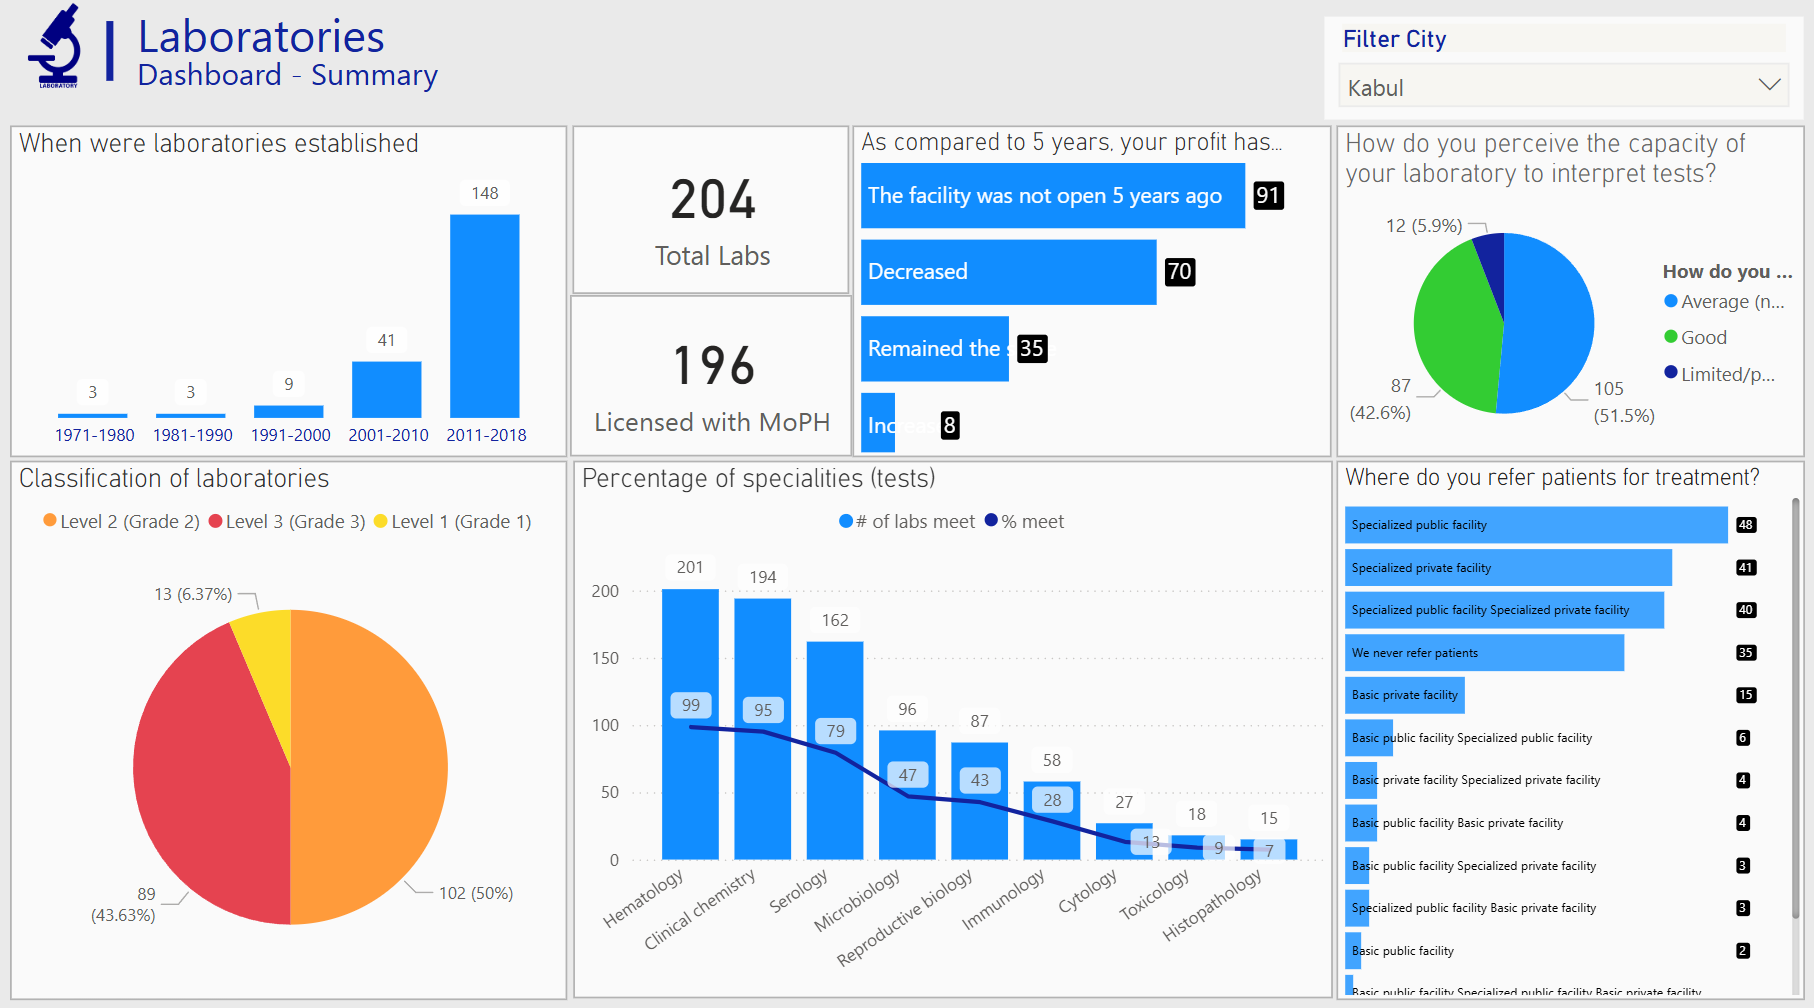
Task: Select the Hematology bar in specialities chart
Action: point(690,723)
